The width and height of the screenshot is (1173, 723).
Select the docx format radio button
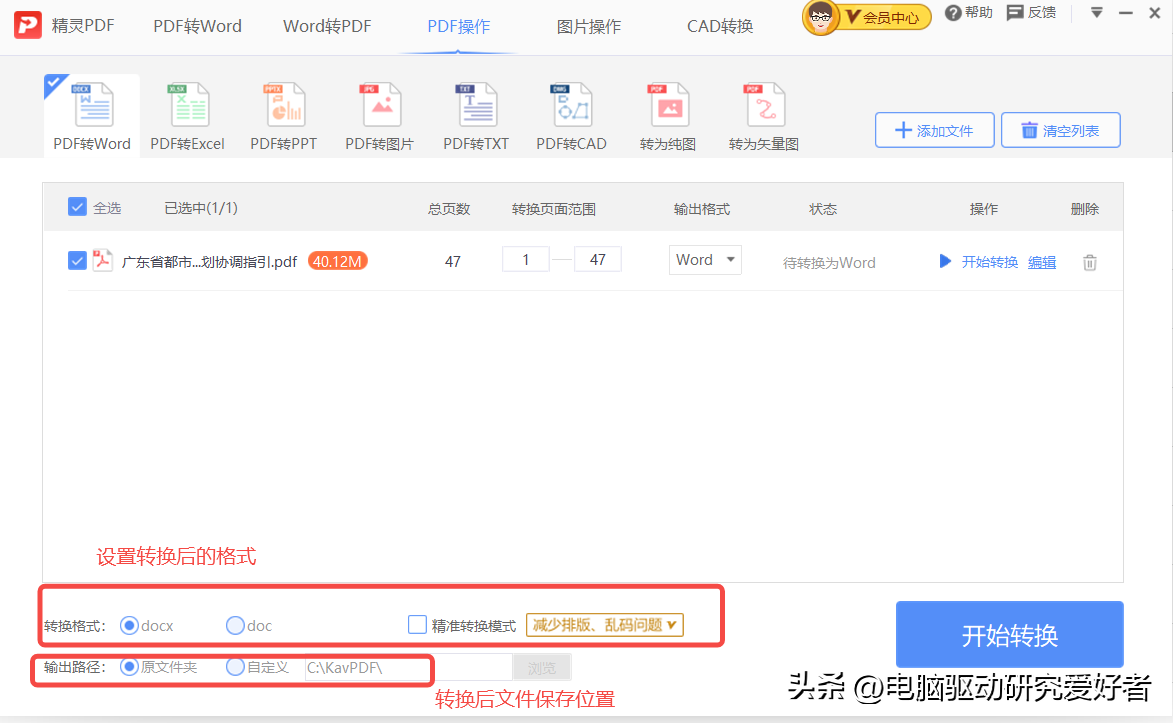129,625
